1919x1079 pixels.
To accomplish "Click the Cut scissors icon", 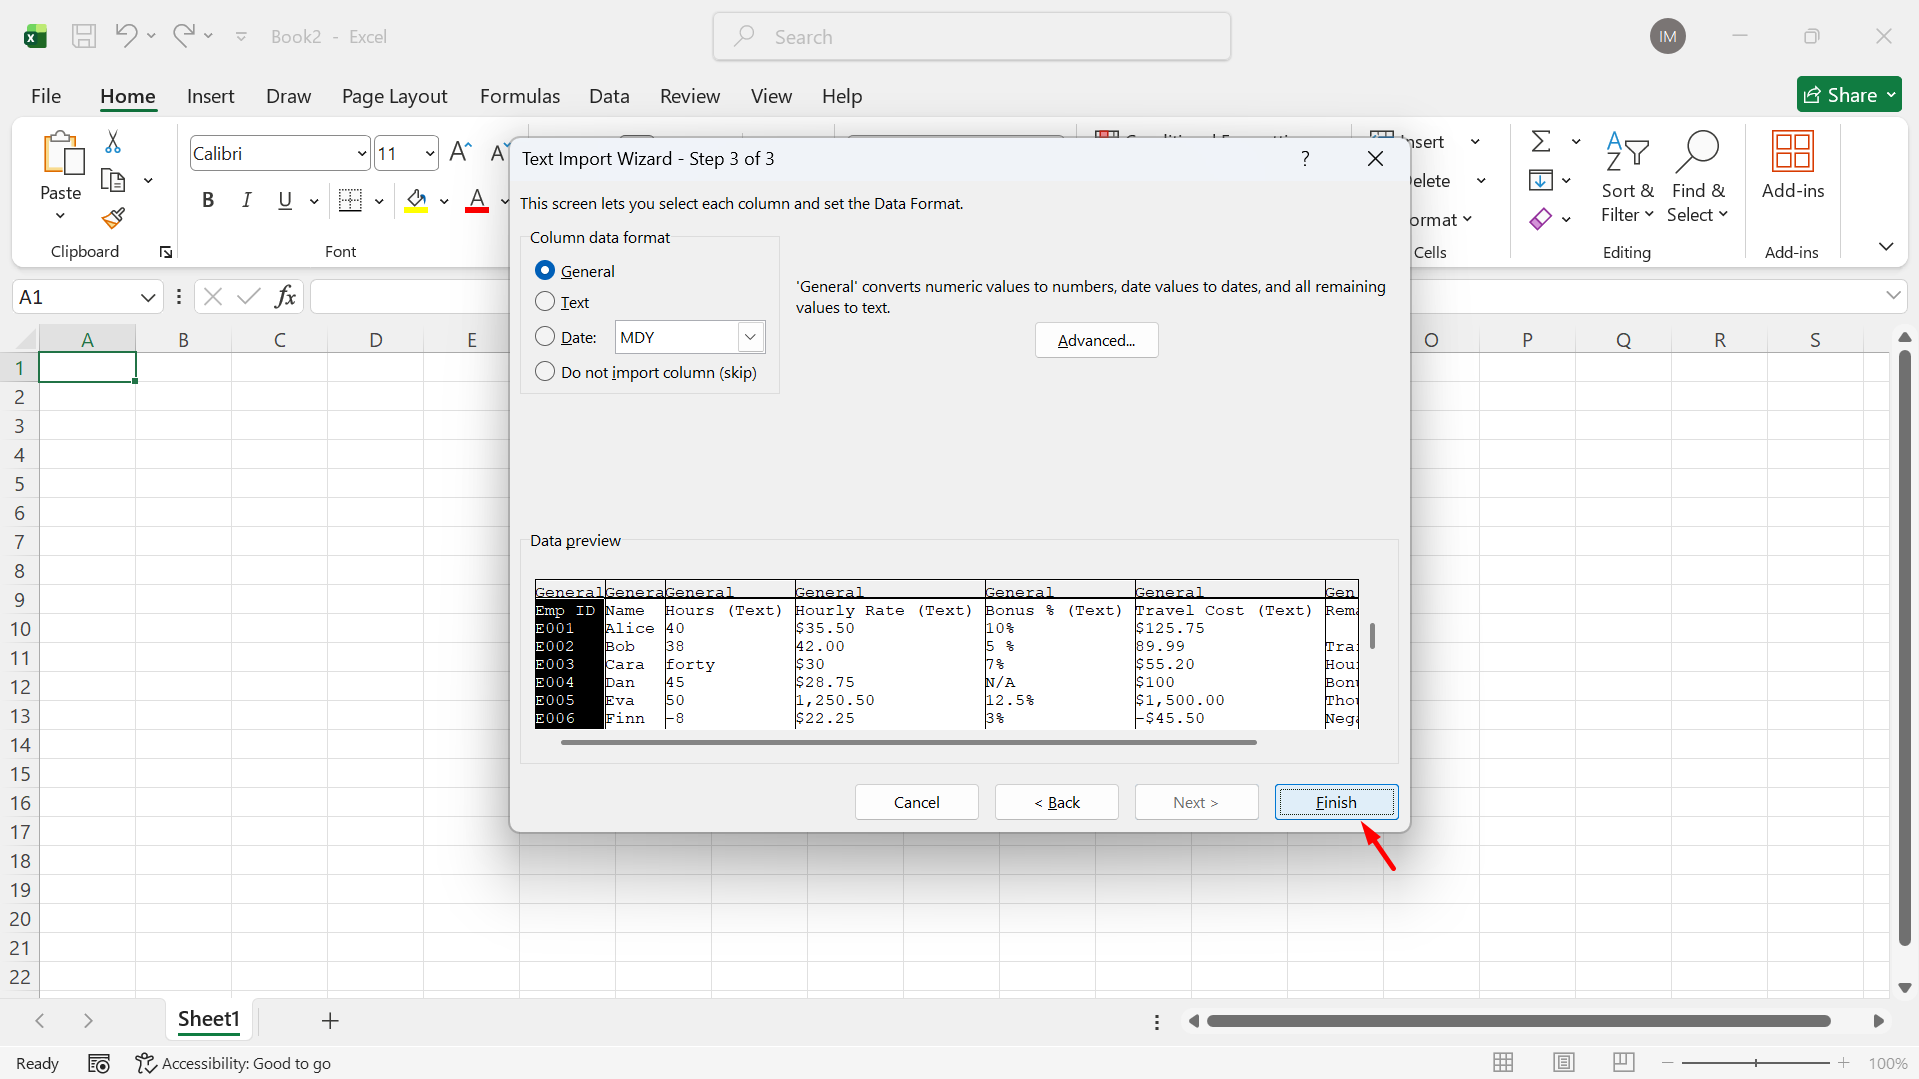I will pos(113,142).
